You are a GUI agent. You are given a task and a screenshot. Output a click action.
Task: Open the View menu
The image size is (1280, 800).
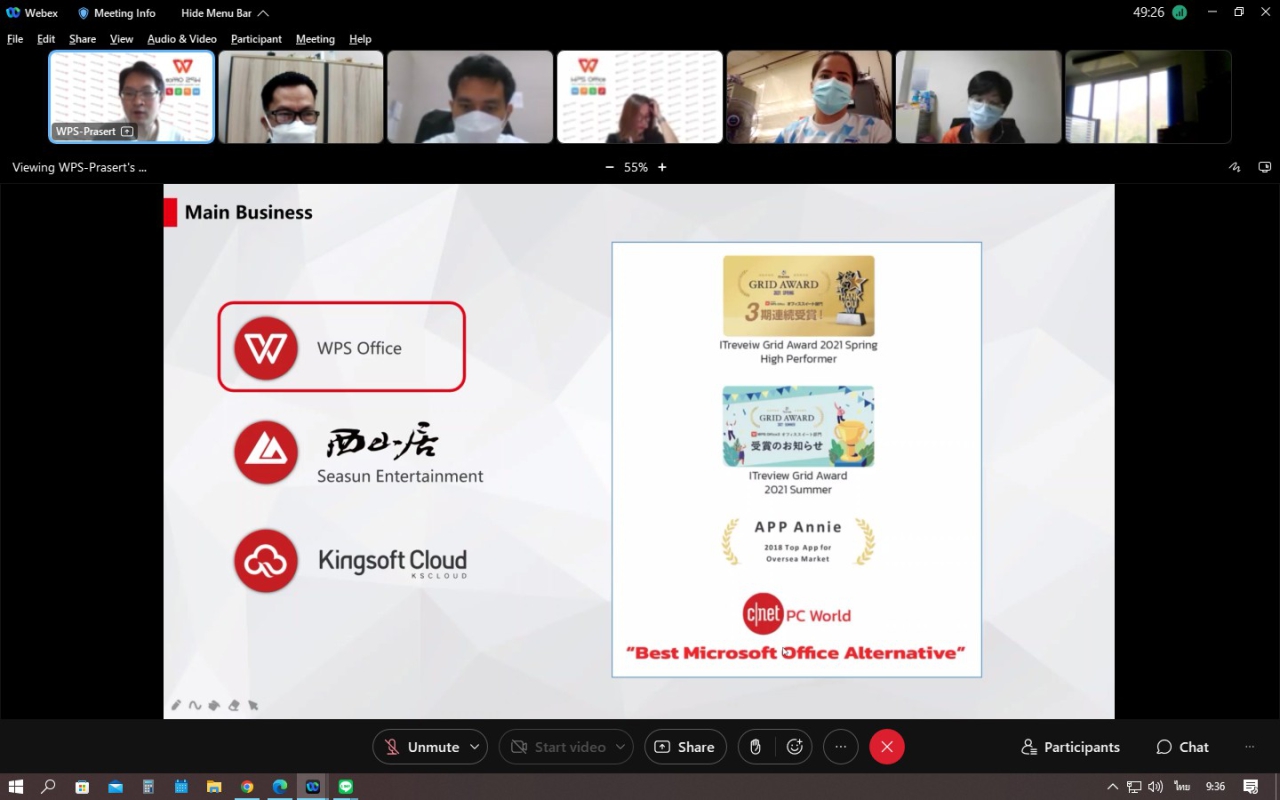[x=121, y=39]
